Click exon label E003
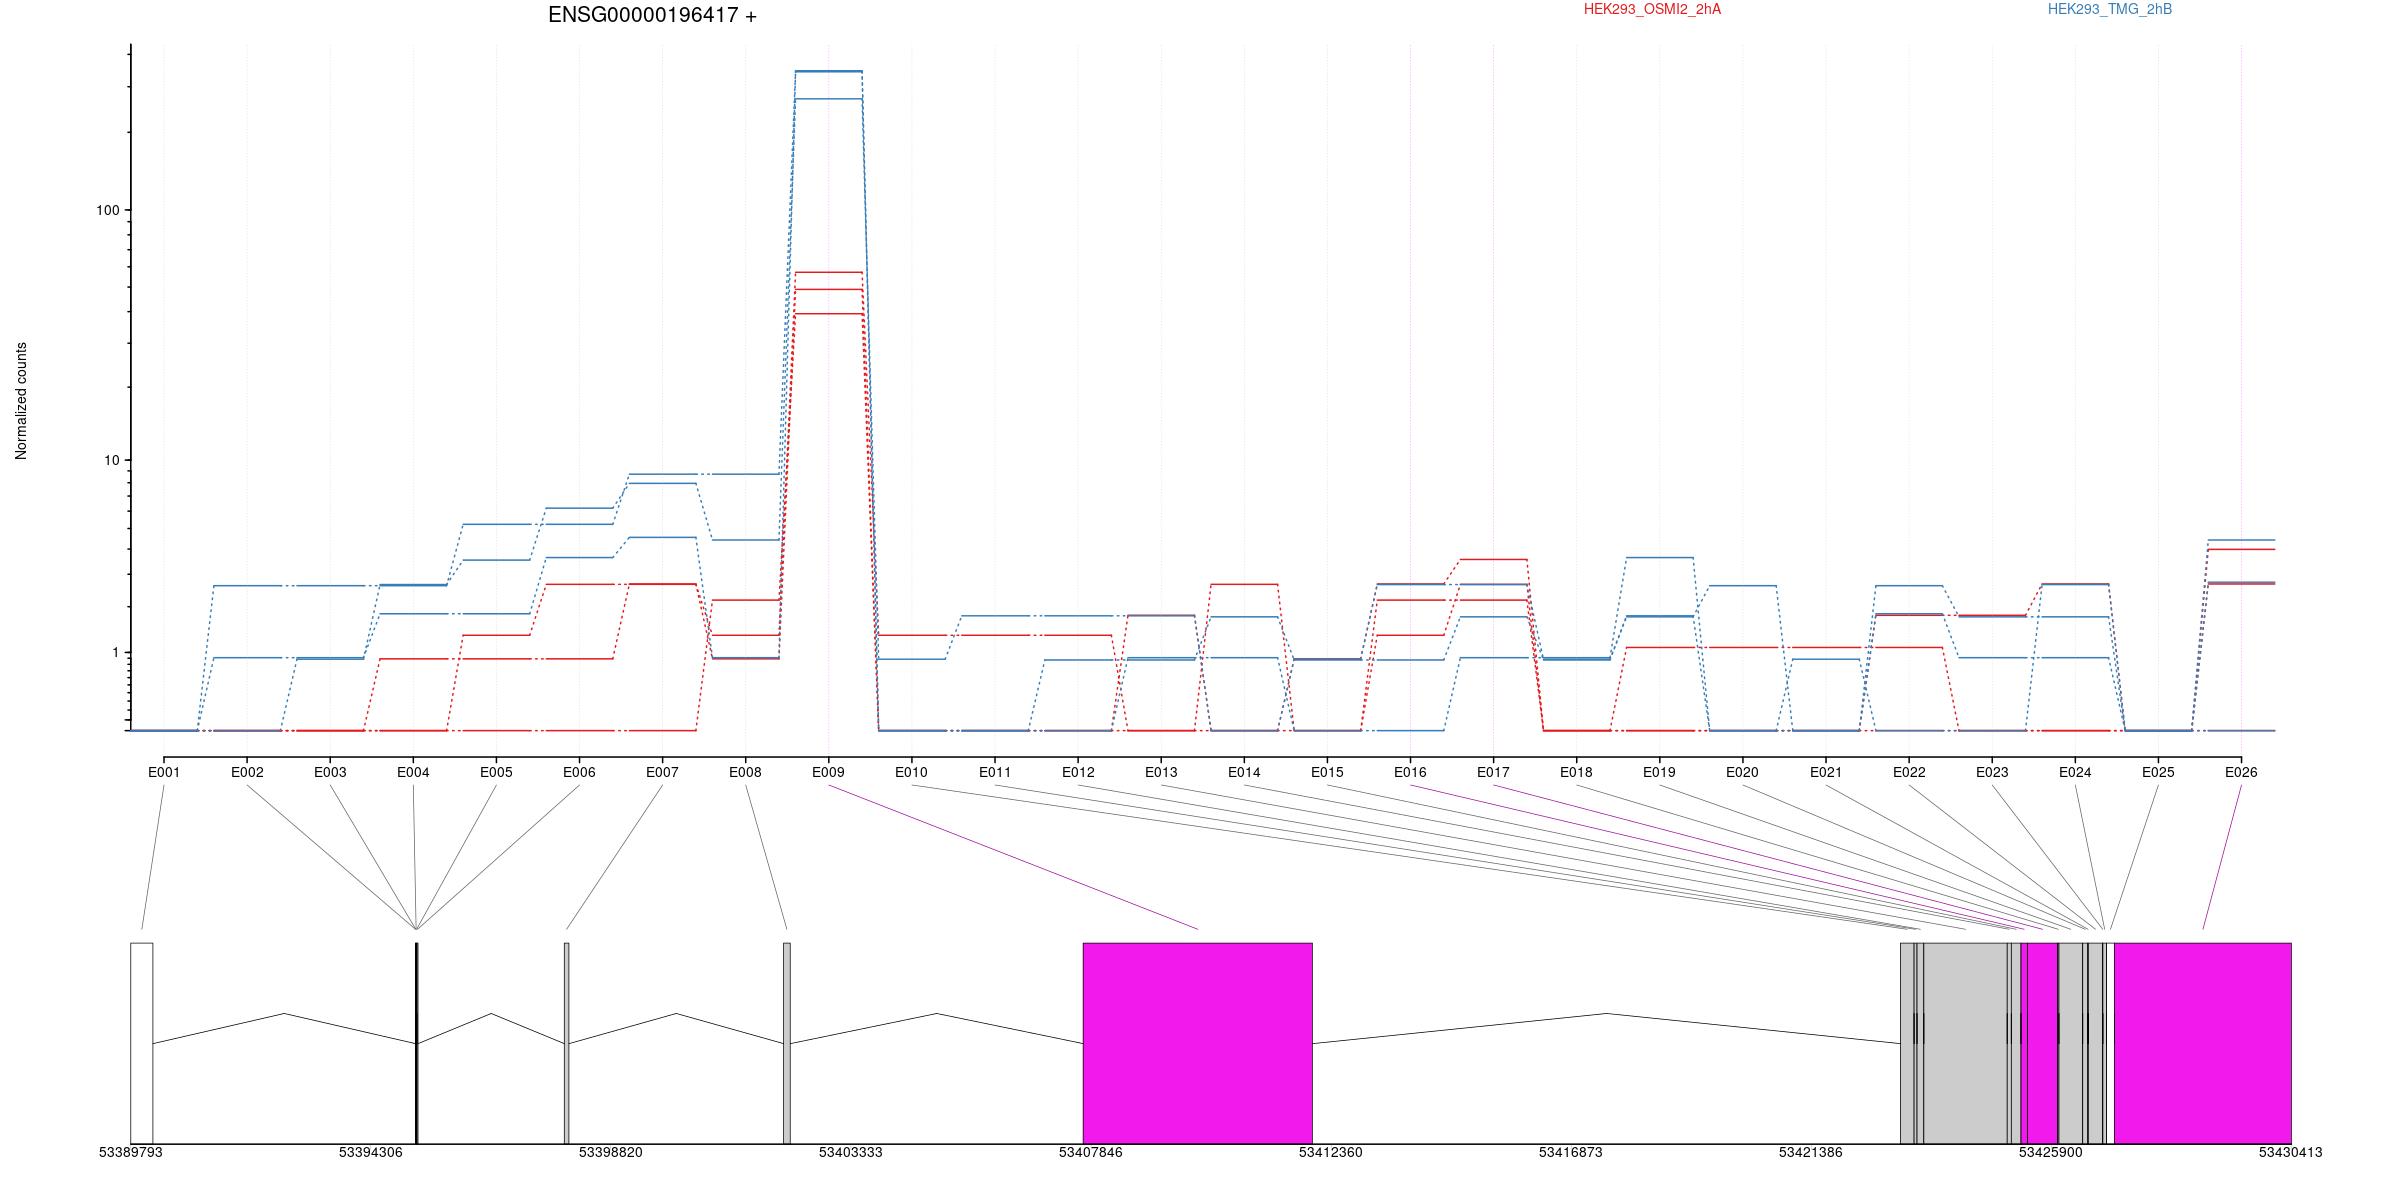Viewport: 2400px width, 1200px height. pos(330,772)
